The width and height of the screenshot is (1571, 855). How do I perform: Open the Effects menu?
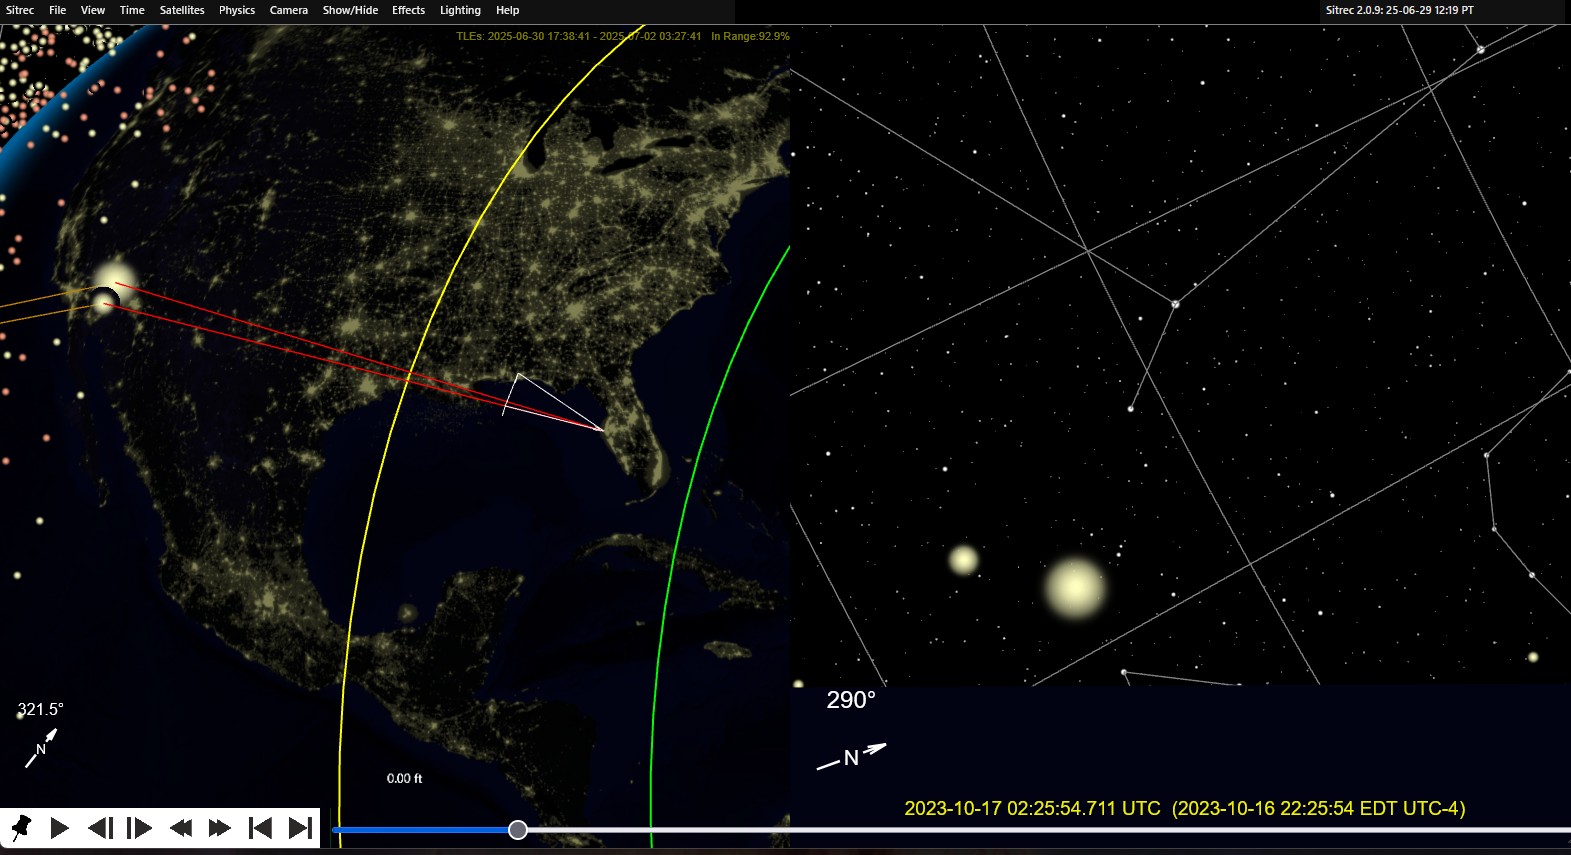pyautogui.click(x=408, y=10)
